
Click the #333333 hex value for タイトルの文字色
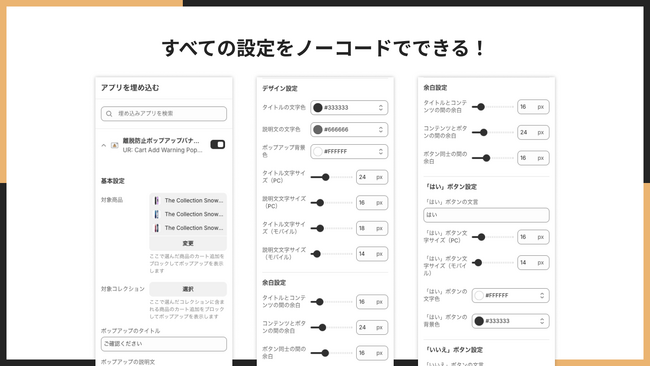coord(336,108)
